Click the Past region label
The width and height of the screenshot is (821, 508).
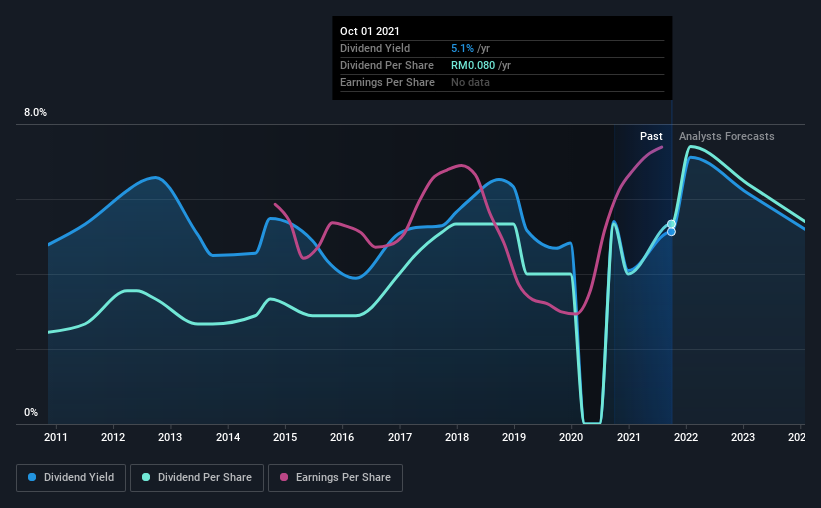(651, 136)
